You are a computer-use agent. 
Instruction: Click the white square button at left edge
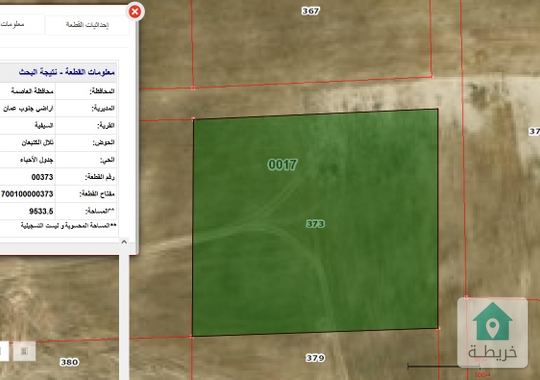pyautogui.click(x=4, y=351)
